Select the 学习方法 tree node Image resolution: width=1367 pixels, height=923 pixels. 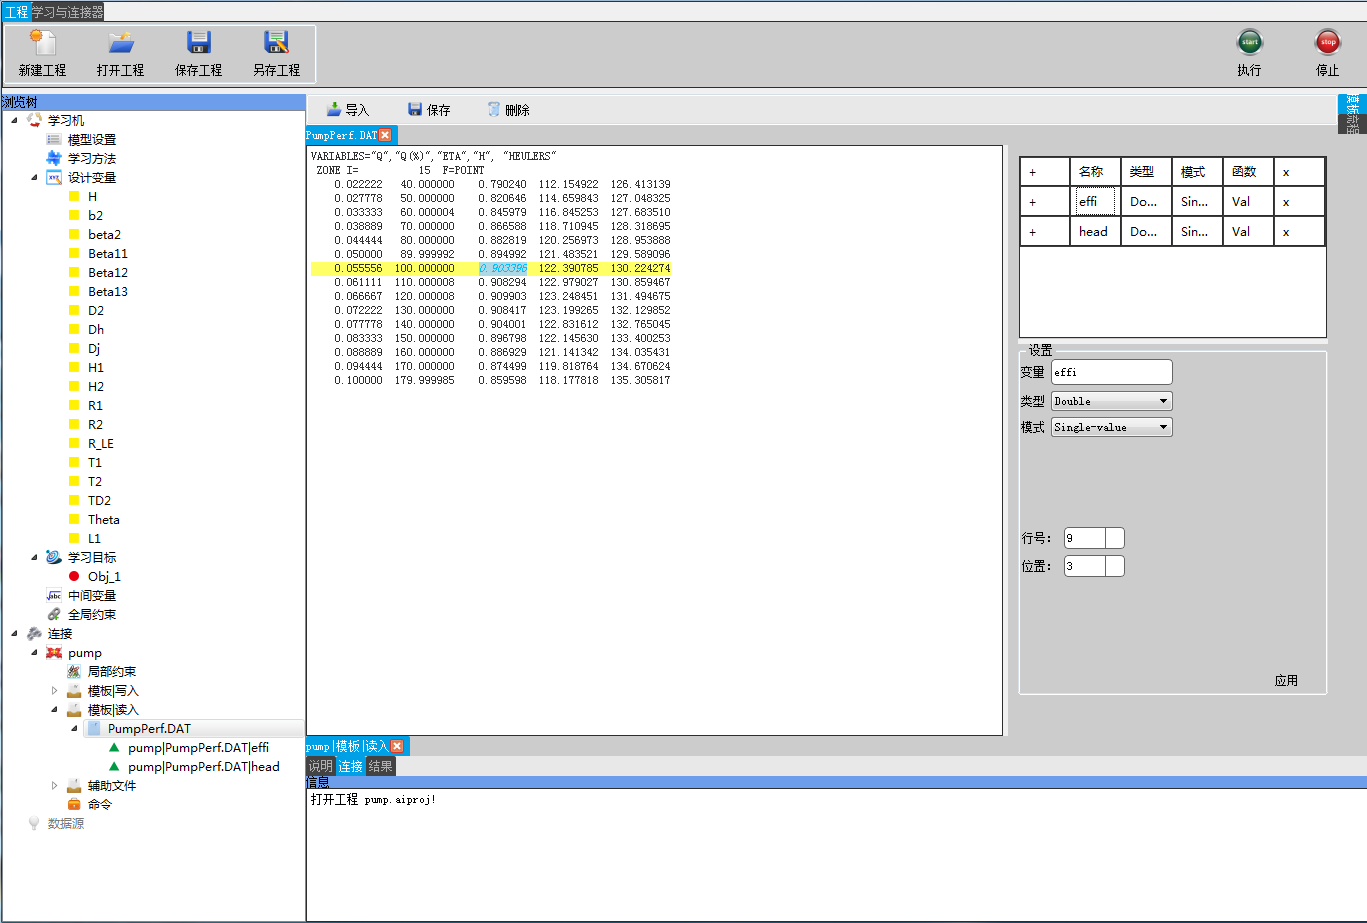coord(92,158)
